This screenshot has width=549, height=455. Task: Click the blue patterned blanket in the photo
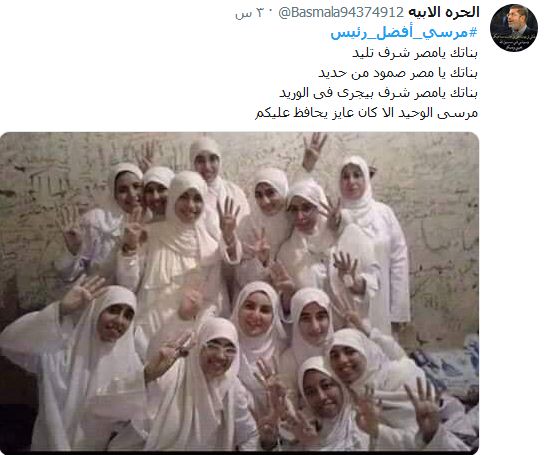(x=452, y=368)
